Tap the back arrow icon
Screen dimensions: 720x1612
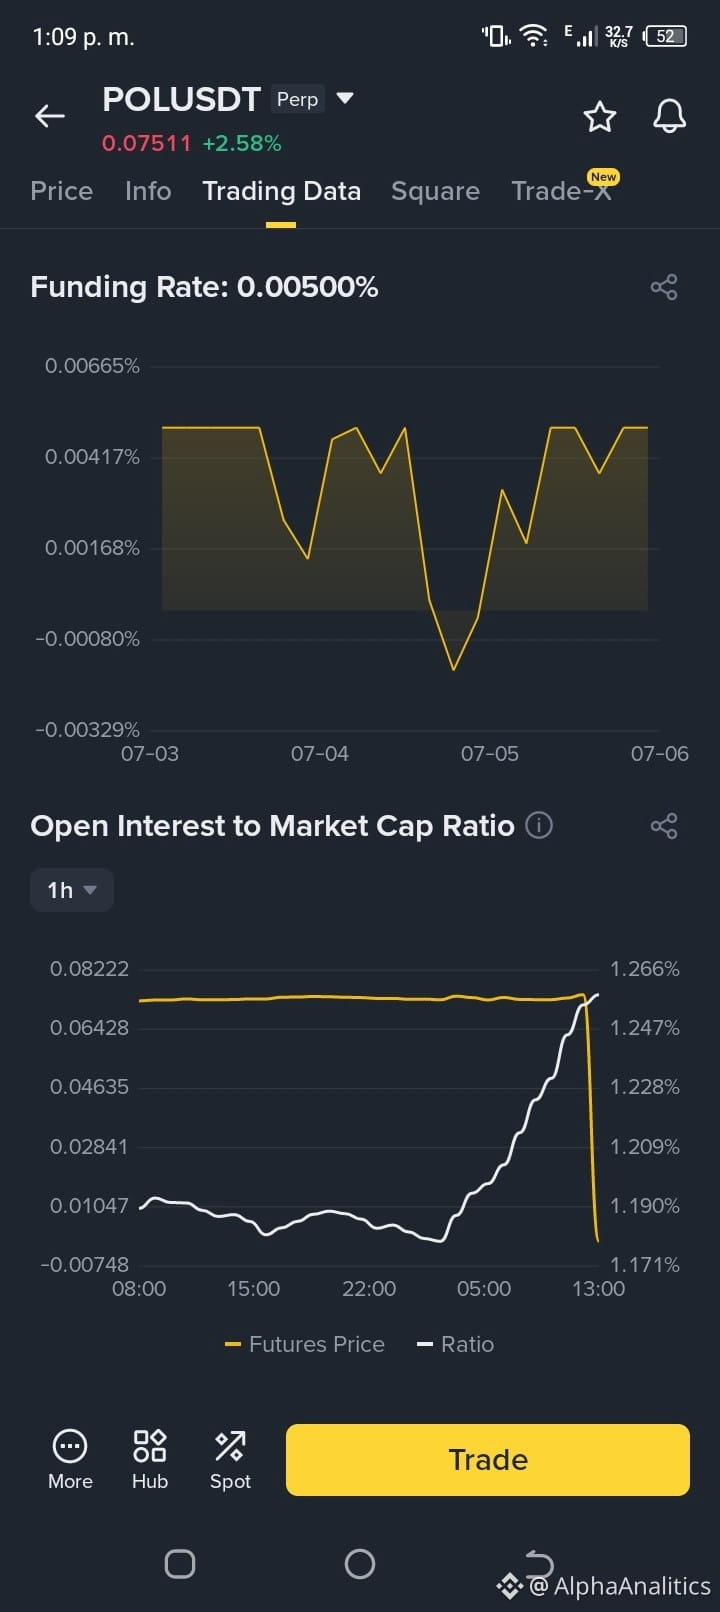(x=49, y=116)
